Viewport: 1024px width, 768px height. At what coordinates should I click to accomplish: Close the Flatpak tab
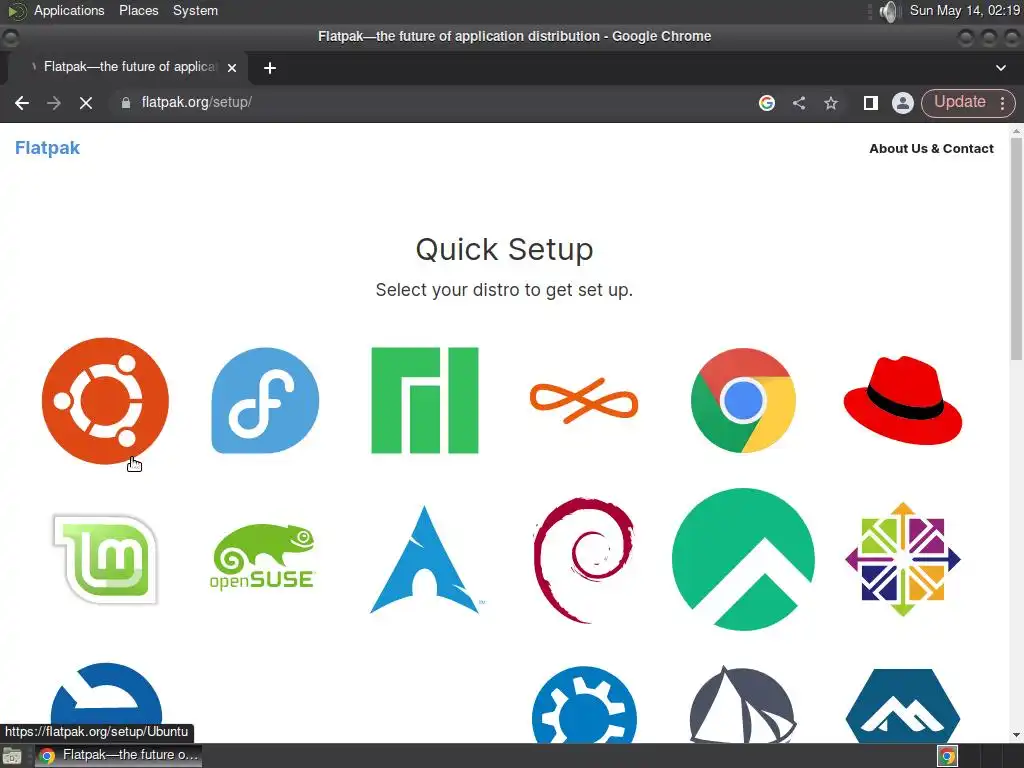[232, 68]
